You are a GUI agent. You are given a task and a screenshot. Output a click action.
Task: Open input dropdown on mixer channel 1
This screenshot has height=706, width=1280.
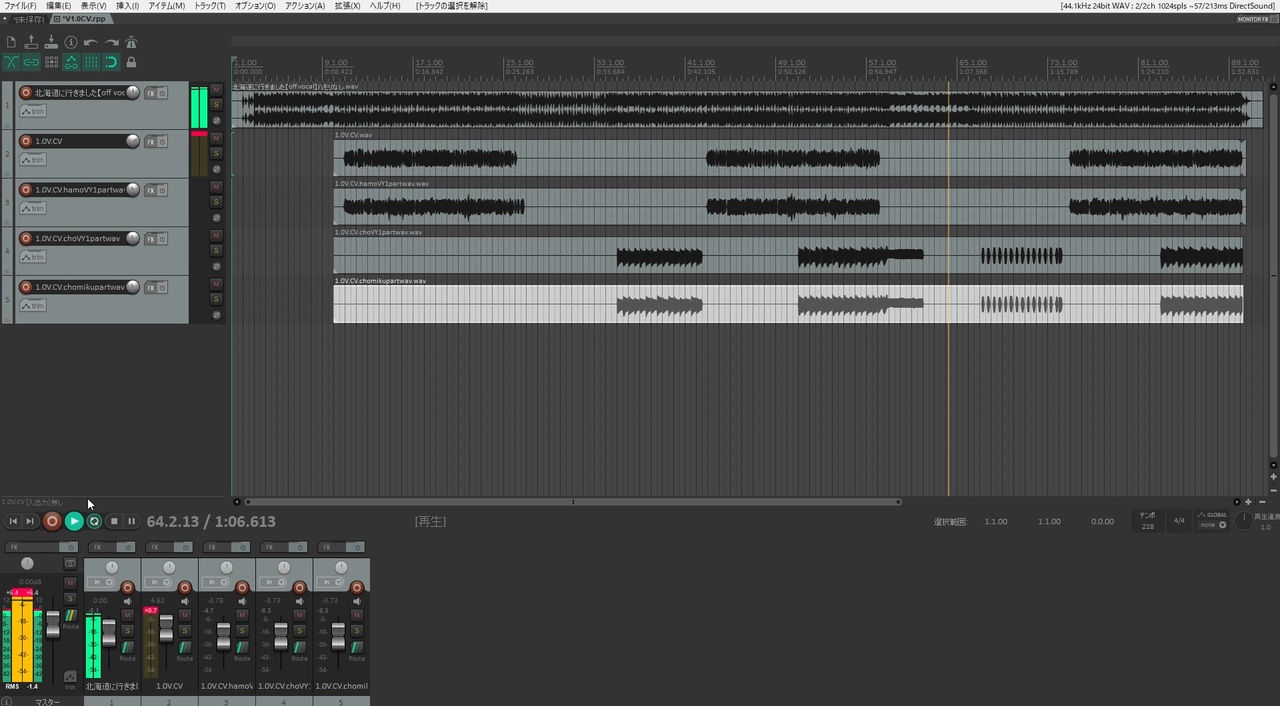click(101, 582)
